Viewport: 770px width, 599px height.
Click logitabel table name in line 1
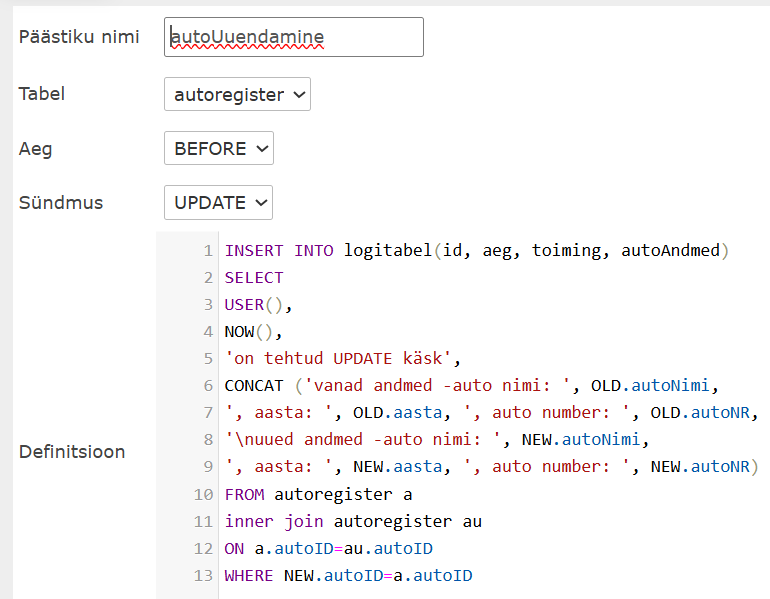388,251
